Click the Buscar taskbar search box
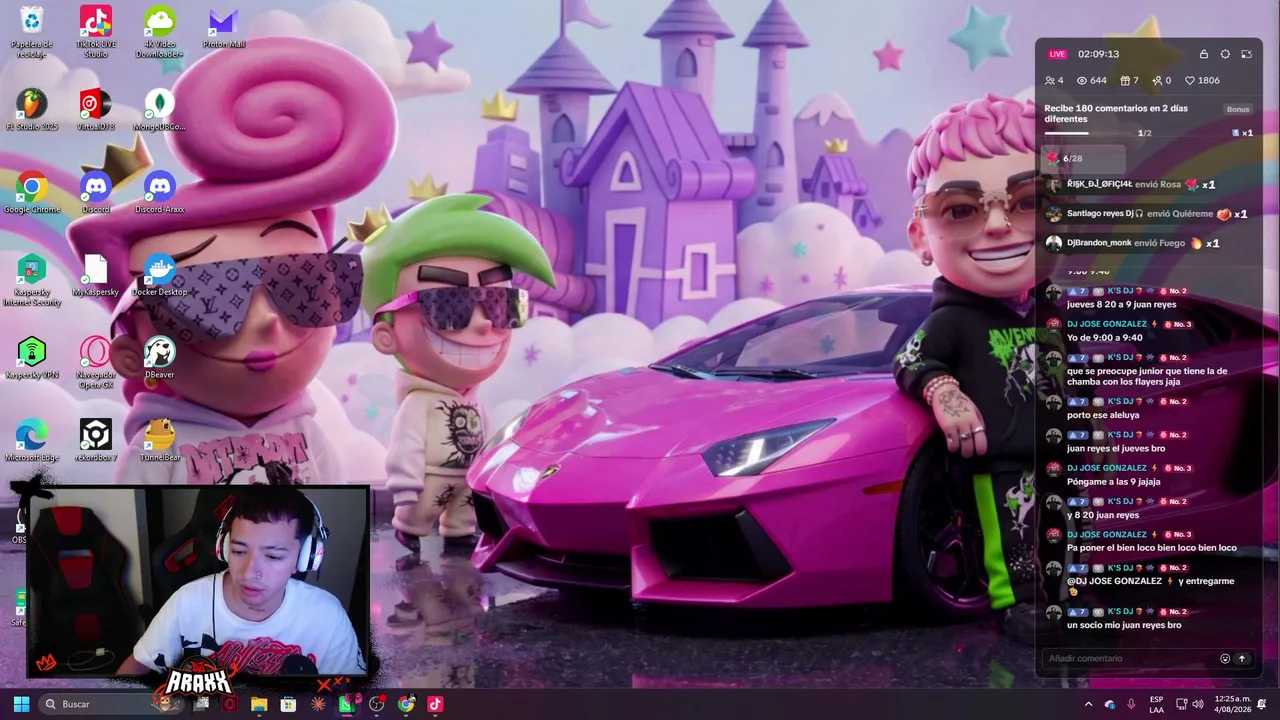Screen dimensions: 1280x720 (111, 704)
